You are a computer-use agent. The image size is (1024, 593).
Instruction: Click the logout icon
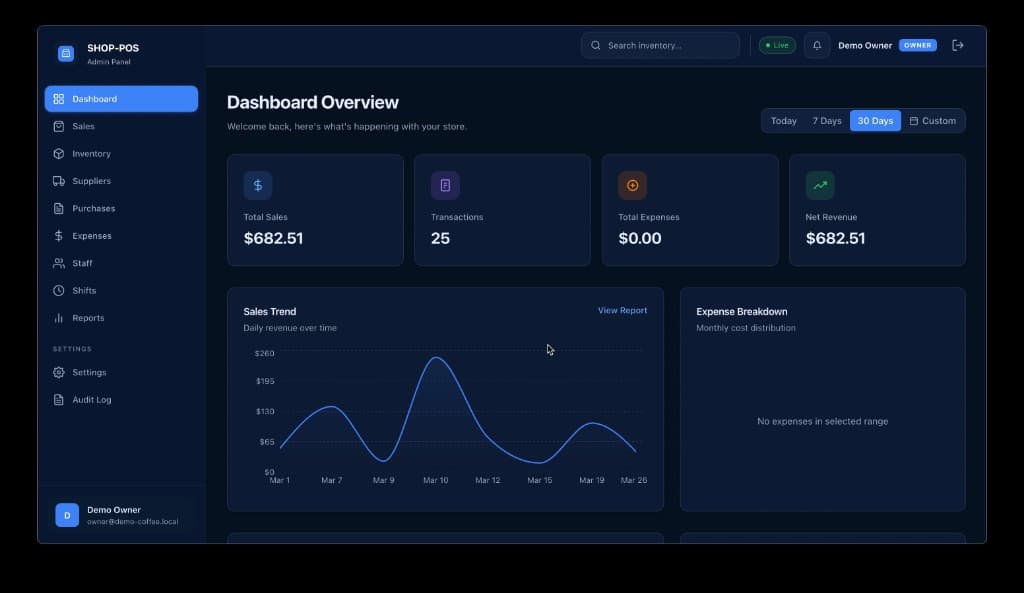pyautogui.click(x=958, y=45)
